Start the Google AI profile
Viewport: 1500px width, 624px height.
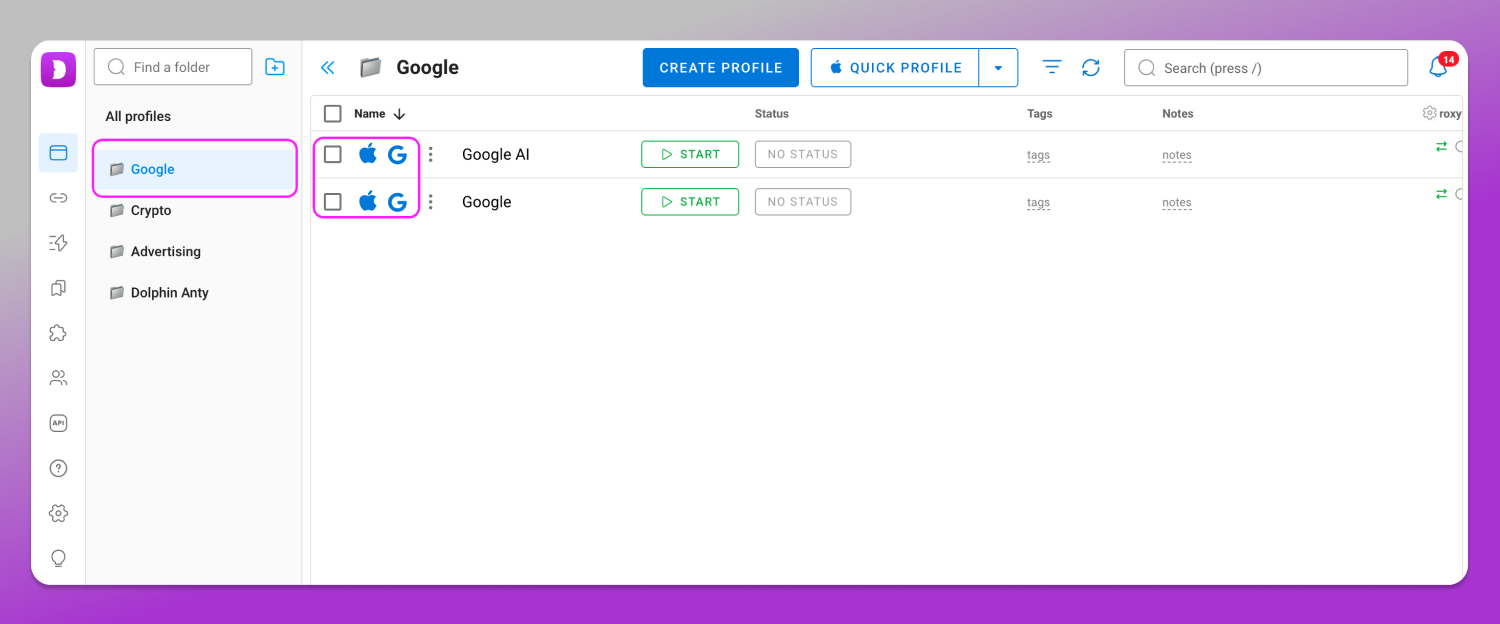pos(690,154)
